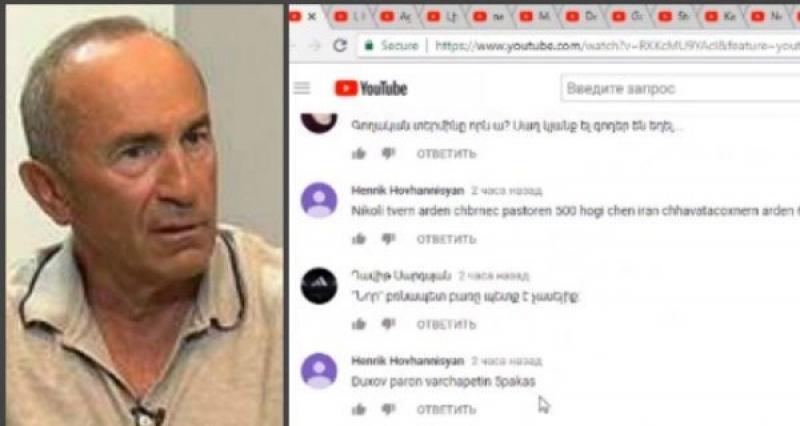Viewport: 800px width, 426px height.
Task: Open the YouTube hamburger menu
Action: [302, 88]
